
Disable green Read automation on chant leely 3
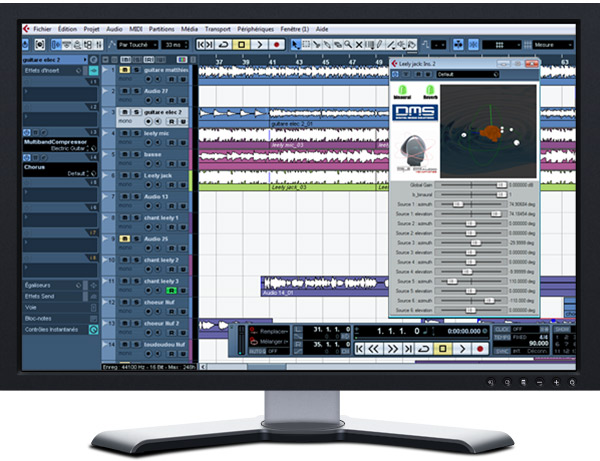pyautogui.click(x=171, y=290)
